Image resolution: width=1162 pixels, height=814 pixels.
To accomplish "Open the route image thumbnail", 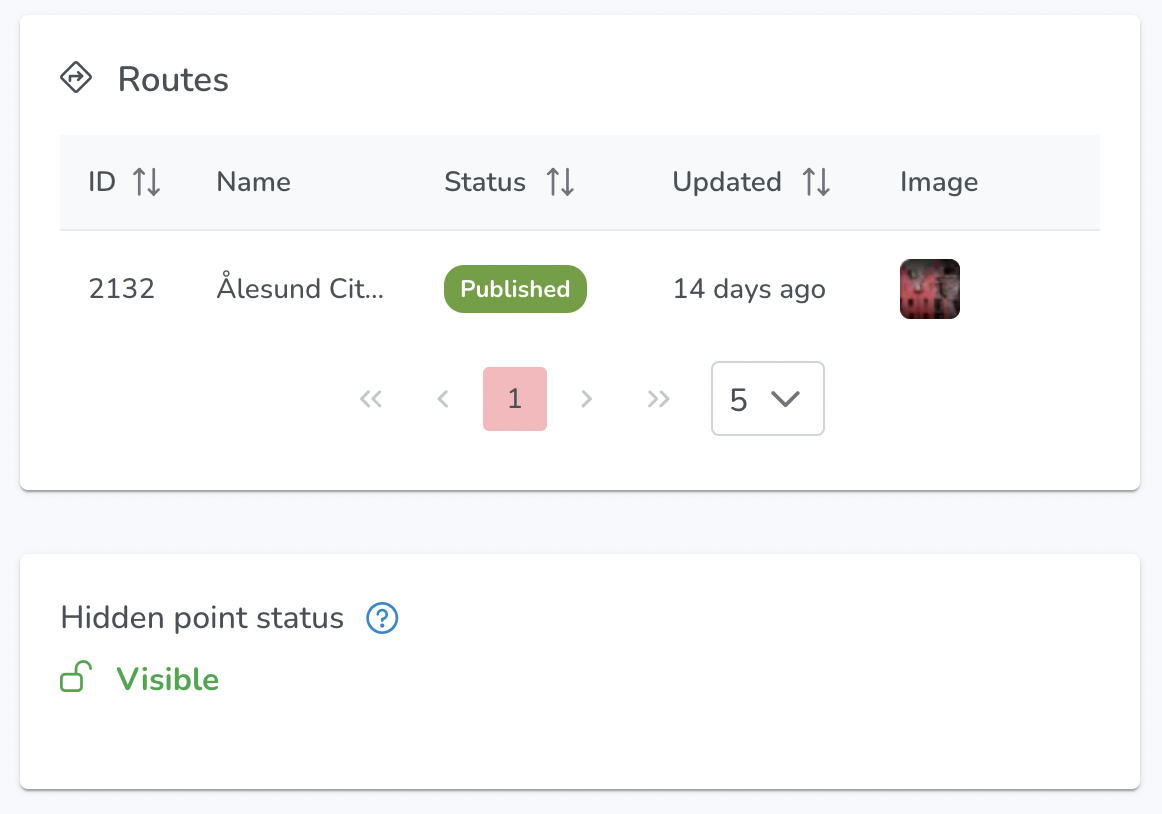I will (x=930, y=289).
